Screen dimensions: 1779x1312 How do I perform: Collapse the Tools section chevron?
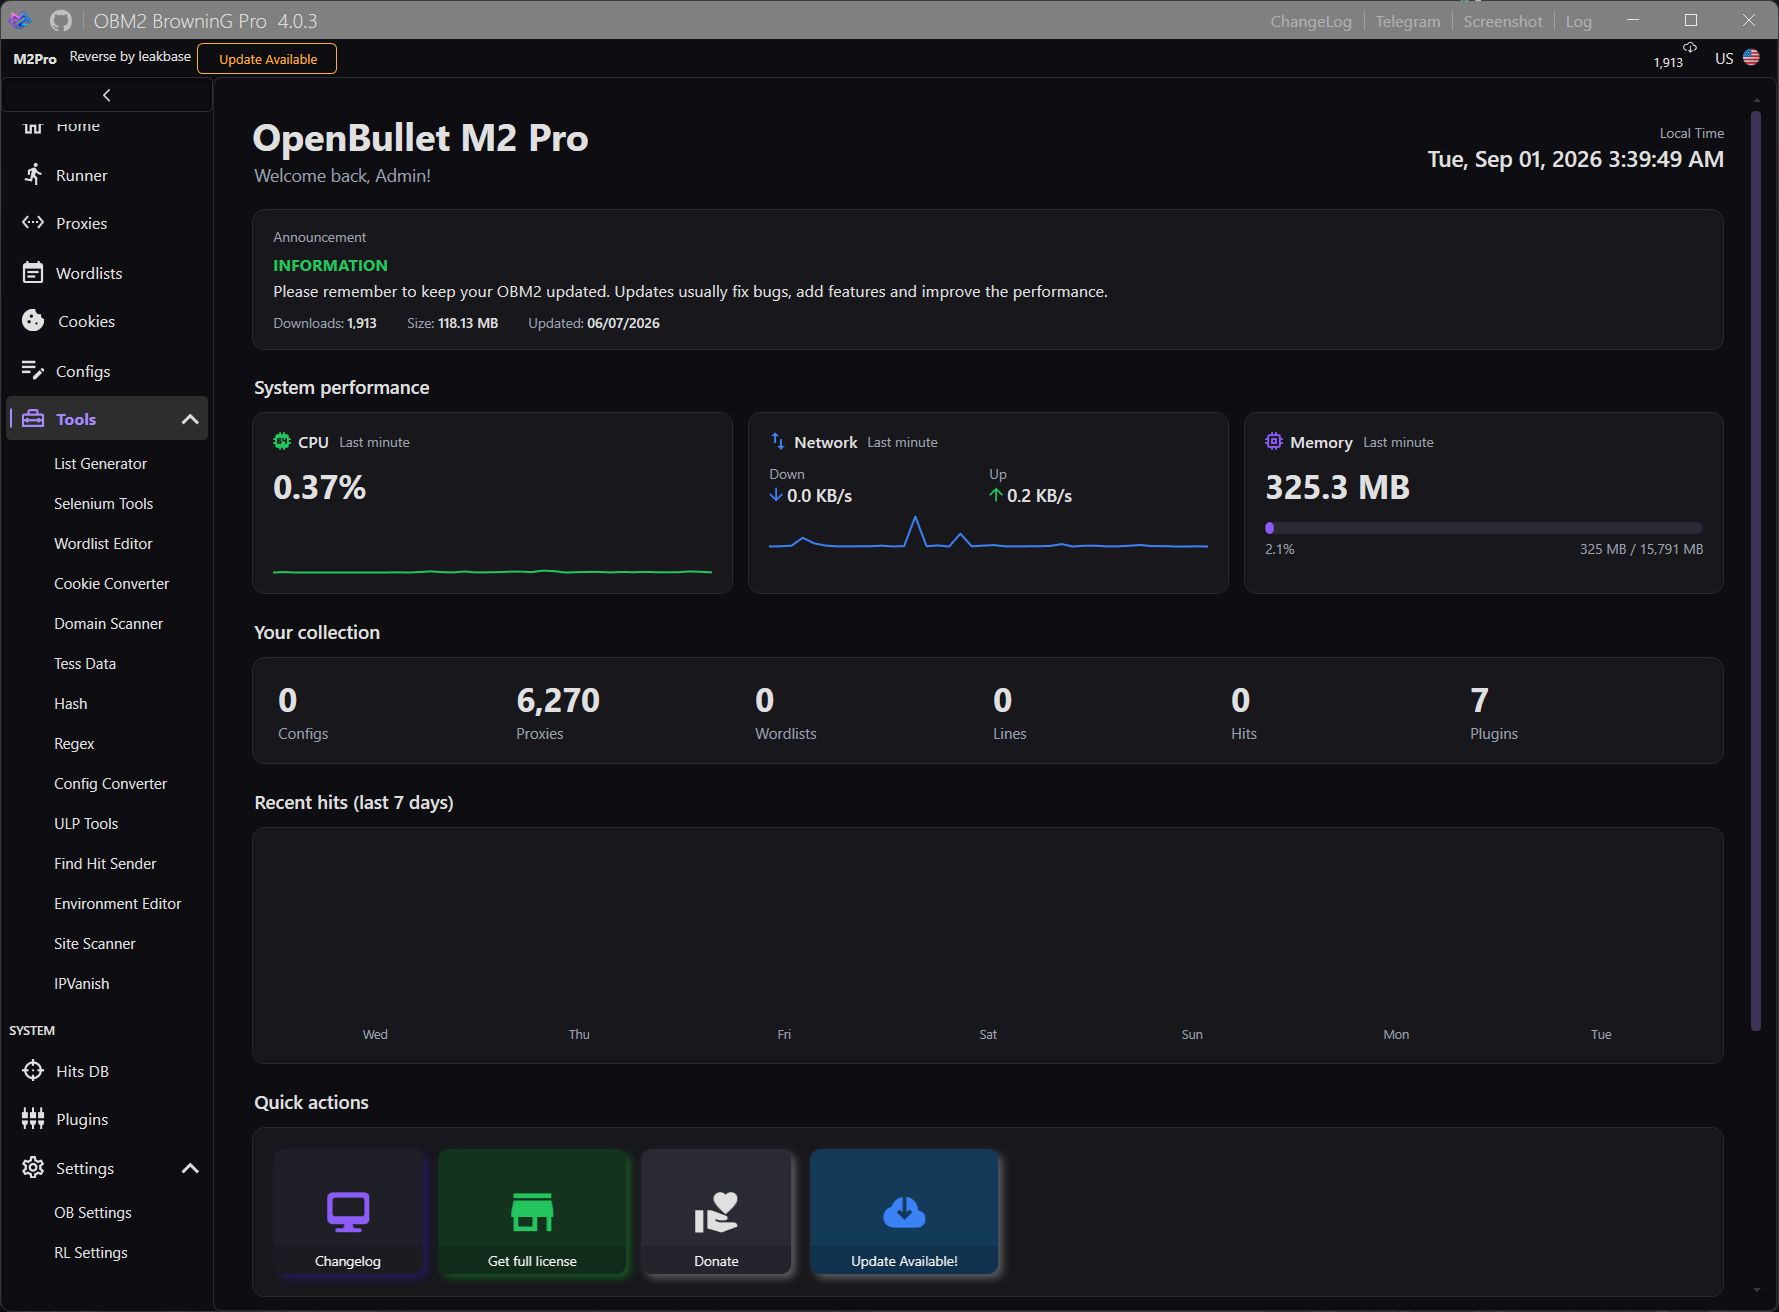click(x=190, y=419)
